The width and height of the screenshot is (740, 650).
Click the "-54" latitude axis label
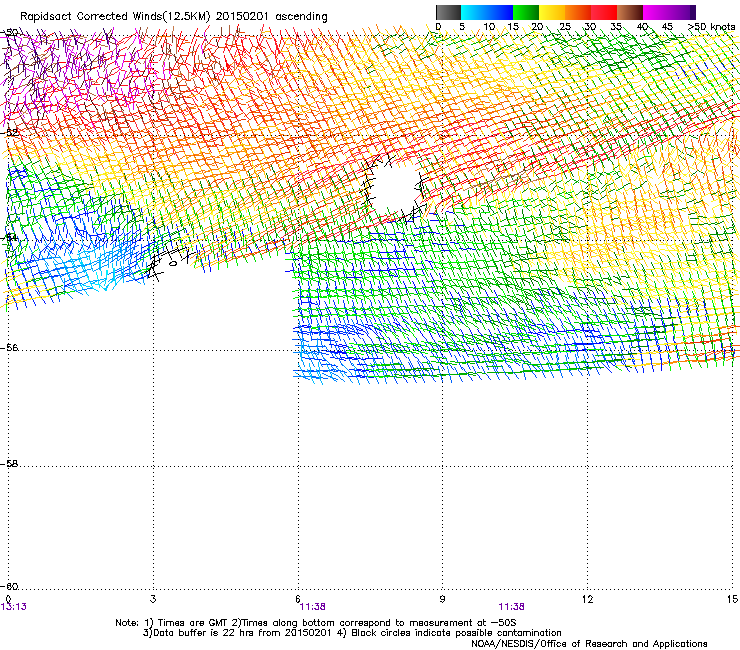click(x=9, y=237)
